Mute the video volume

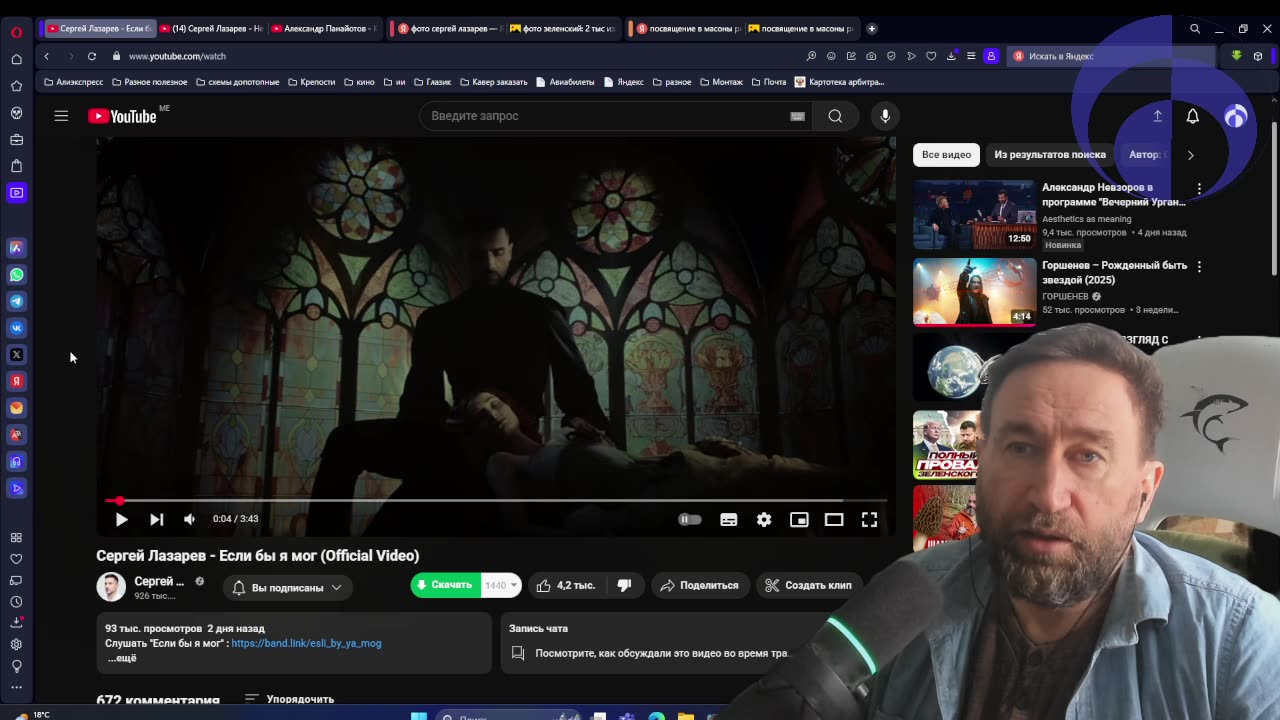(190, 519)
